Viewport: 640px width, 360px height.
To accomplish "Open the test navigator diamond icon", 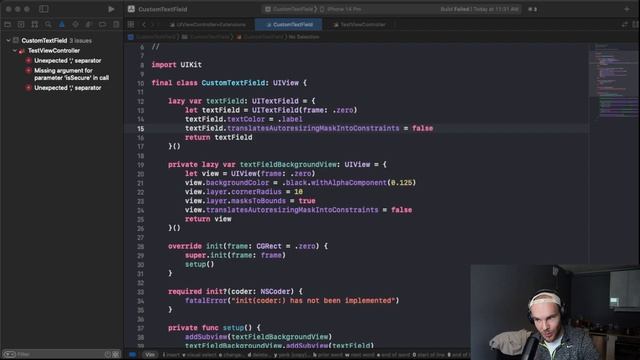I will [x=76, y=24].
